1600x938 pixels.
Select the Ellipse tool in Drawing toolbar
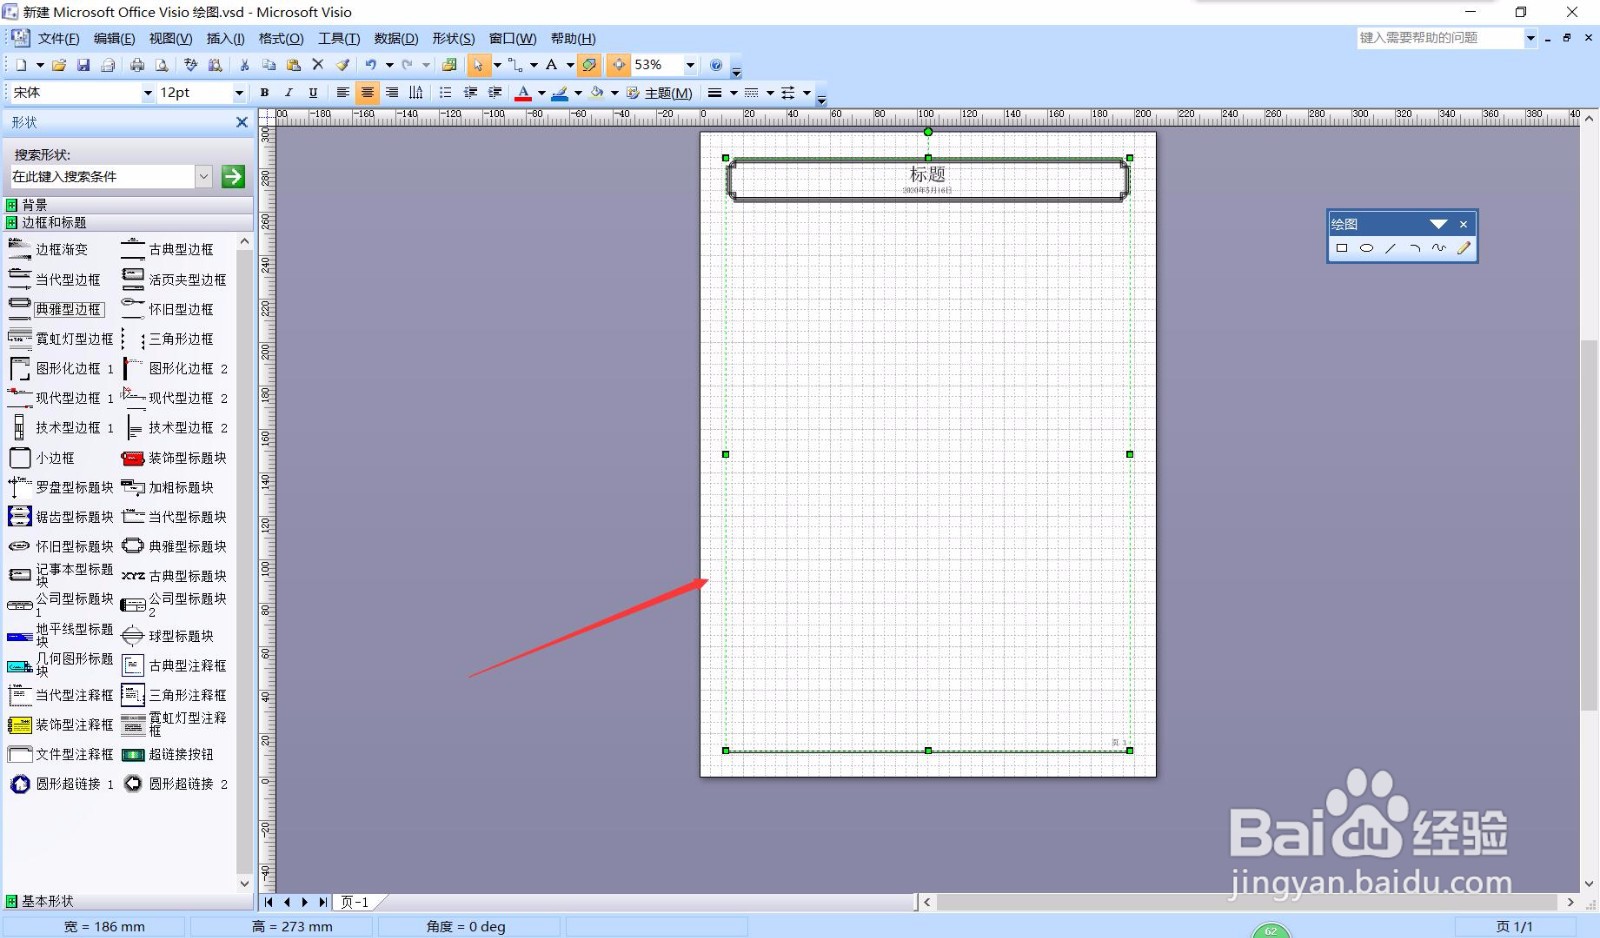(x=1366, y=248)
